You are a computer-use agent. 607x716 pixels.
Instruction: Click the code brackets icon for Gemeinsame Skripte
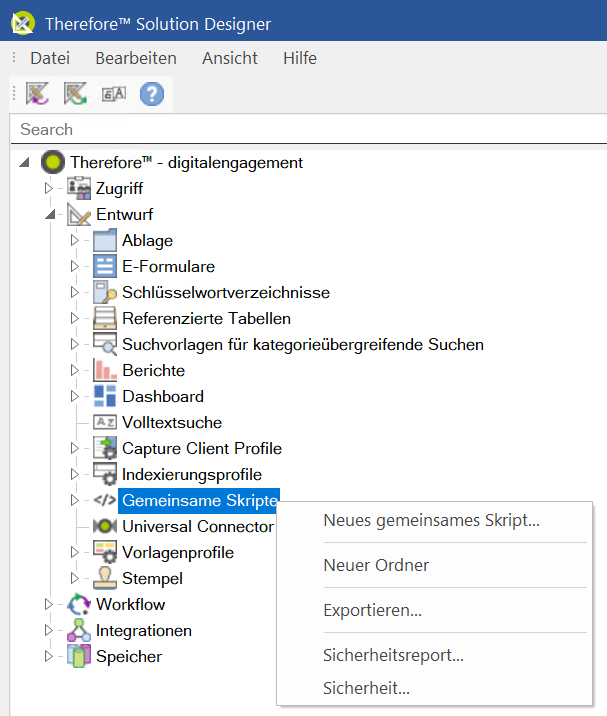(x=105, y=500)
